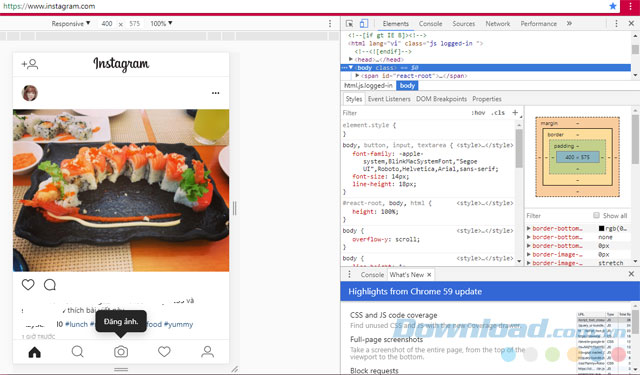Select html.js.logged-in breadcrumb
Viewport: 640px width, 375px height.
(x=368, y=86)
